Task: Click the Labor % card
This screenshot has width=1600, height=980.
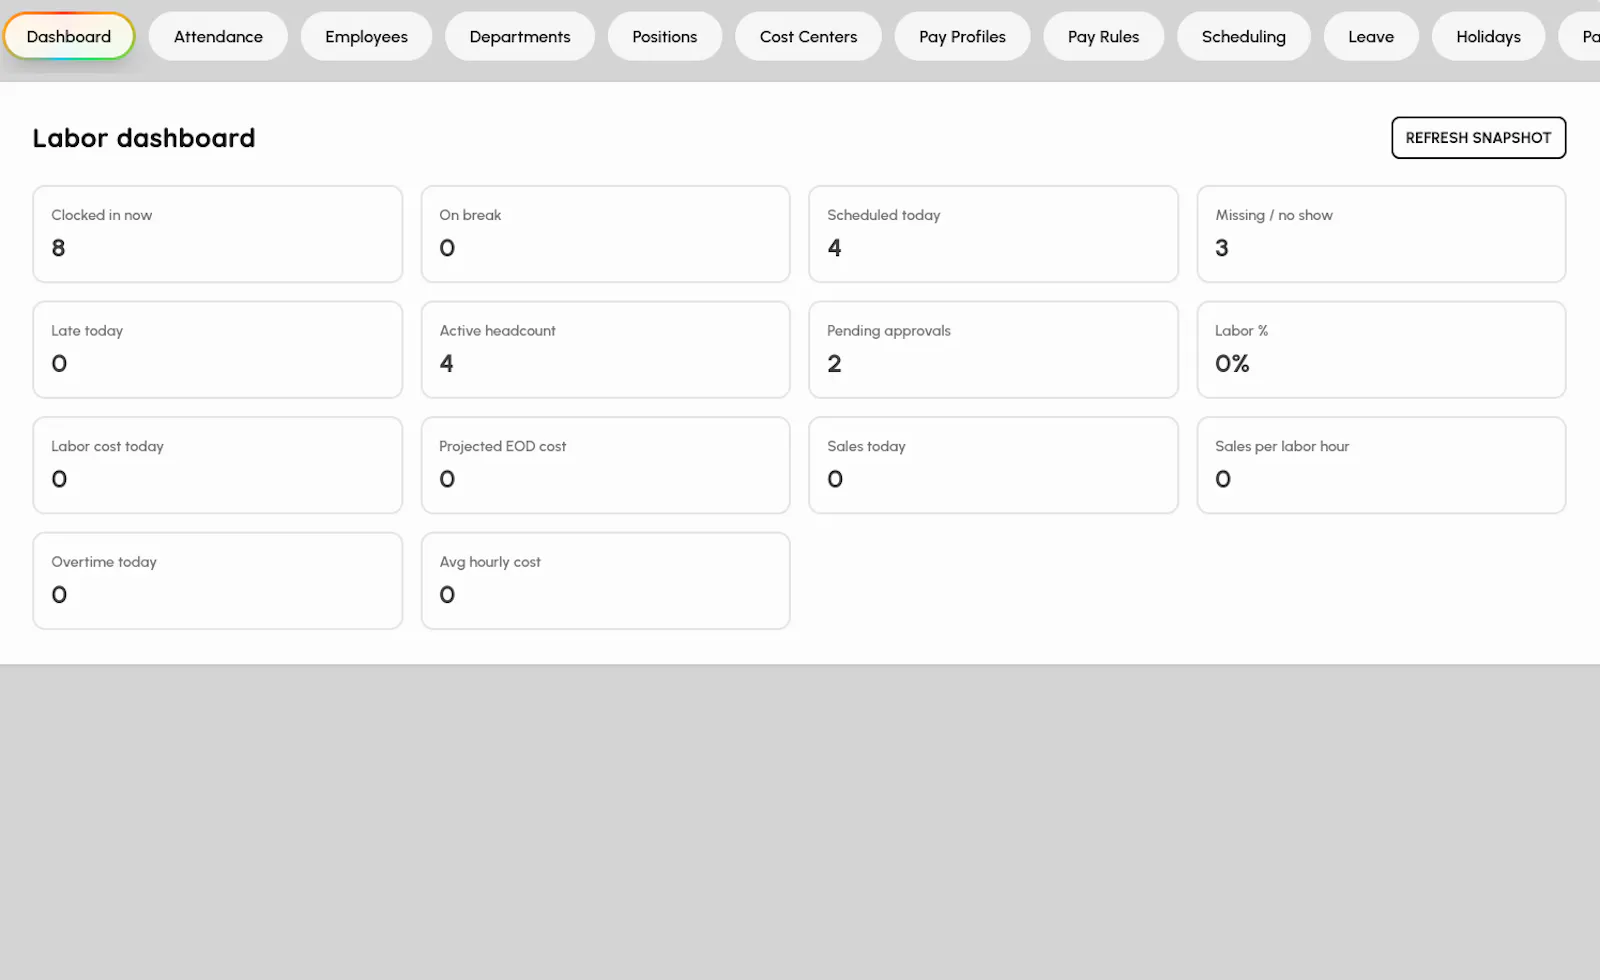Action: [1381, 350]
